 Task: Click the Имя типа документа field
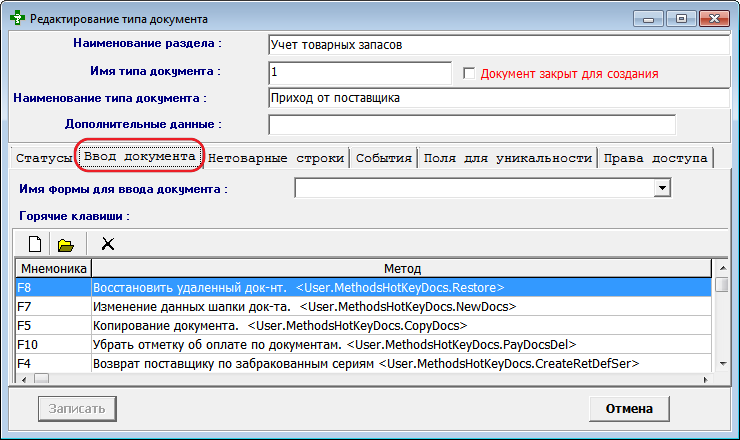click(360, 72)
